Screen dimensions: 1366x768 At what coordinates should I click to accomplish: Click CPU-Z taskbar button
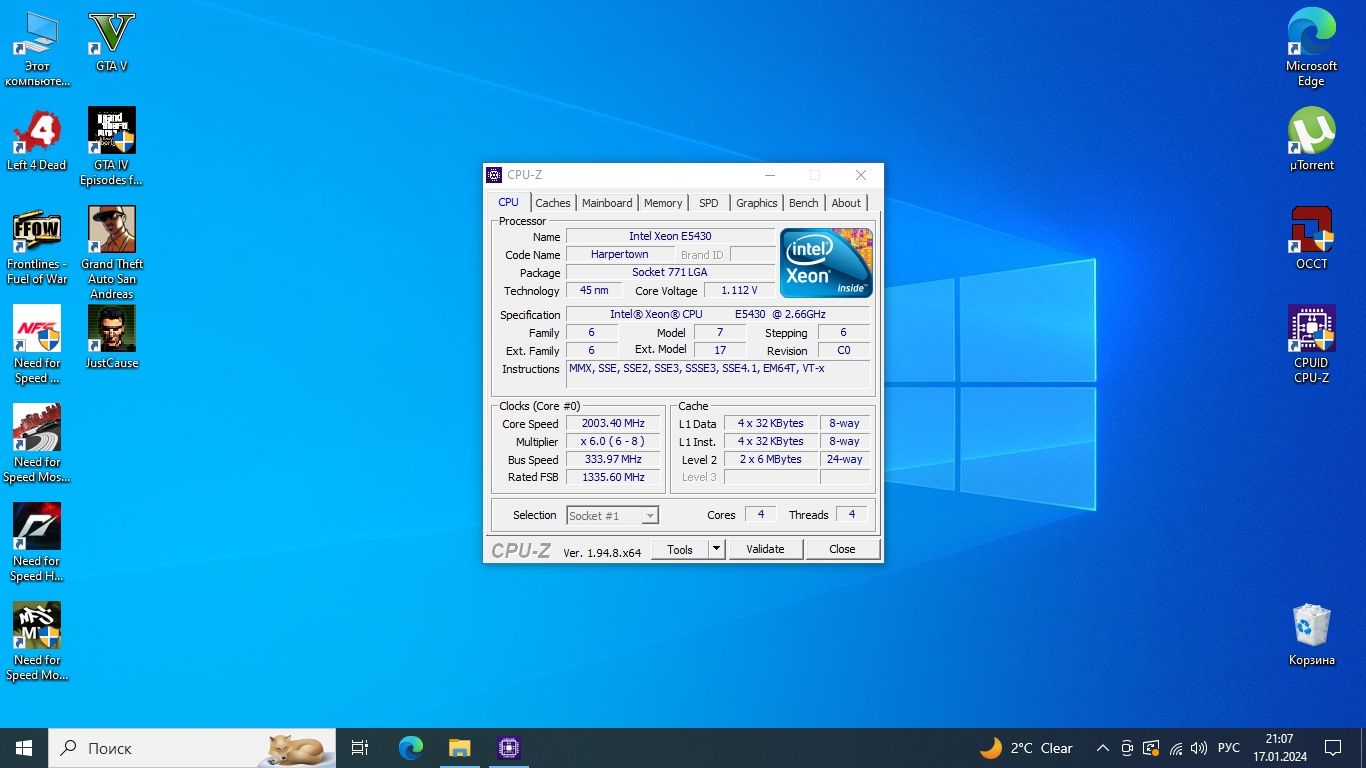(508, 747)
